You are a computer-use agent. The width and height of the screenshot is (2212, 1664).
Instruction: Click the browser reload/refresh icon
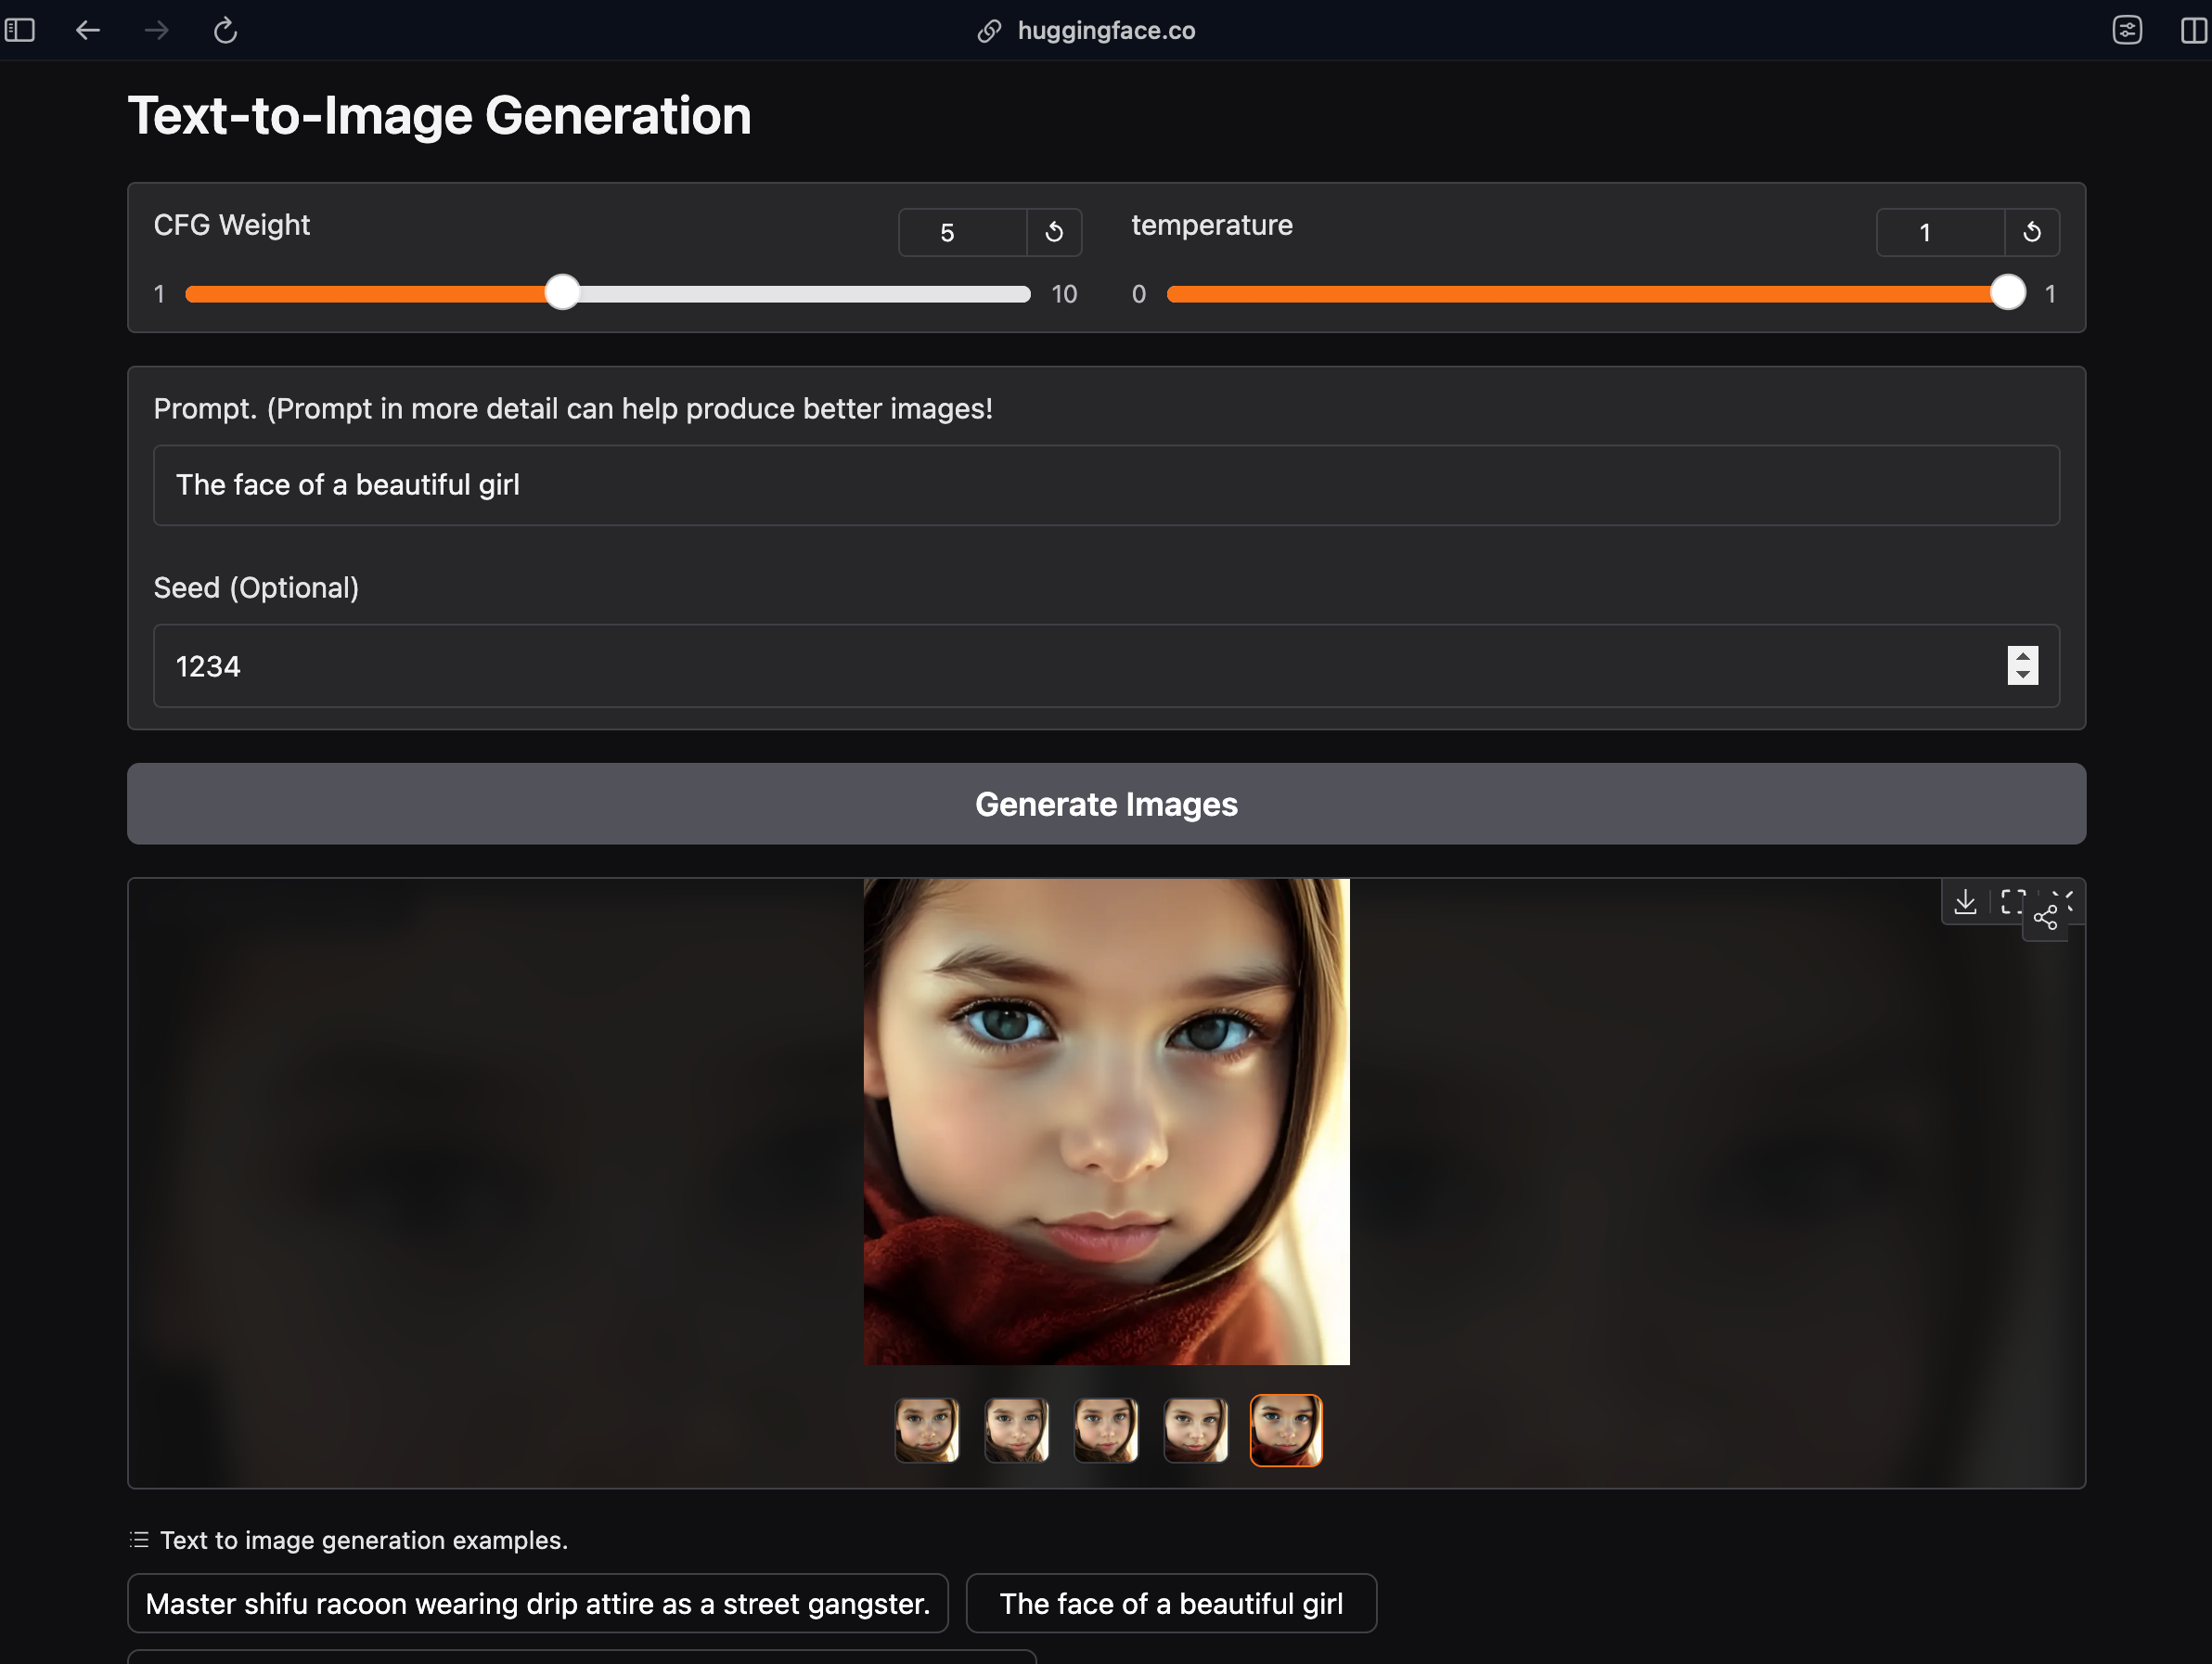(x=224, y=30)
